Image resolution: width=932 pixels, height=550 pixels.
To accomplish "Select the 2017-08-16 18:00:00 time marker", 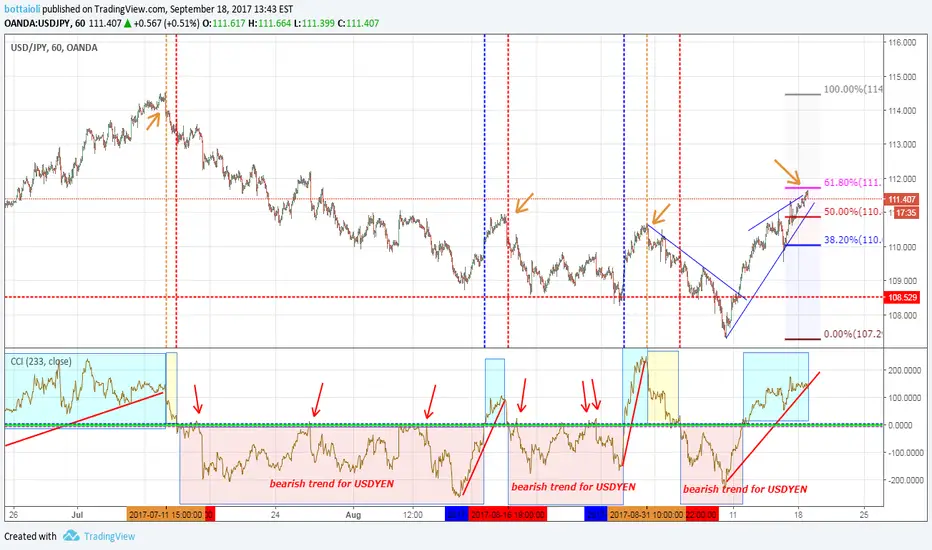I will [508, 514].
